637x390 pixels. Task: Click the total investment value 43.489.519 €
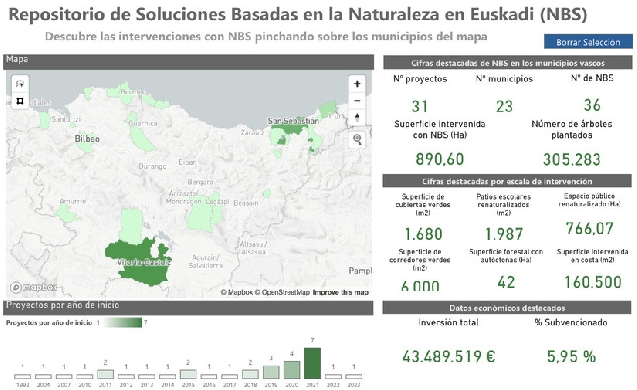coord(448,357)
